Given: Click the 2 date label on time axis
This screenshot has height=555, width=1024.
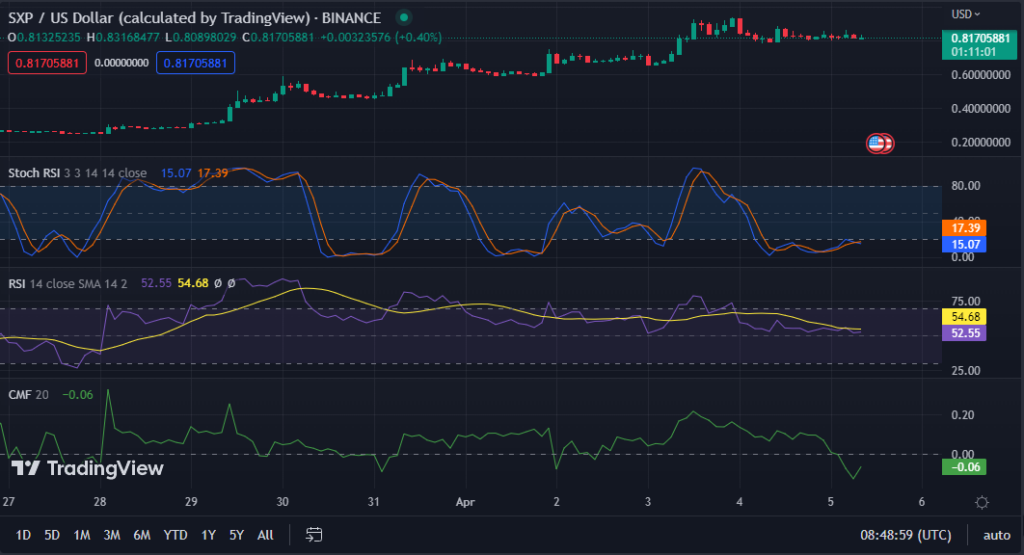Looking at the screenshot, I should click(556, 502).
